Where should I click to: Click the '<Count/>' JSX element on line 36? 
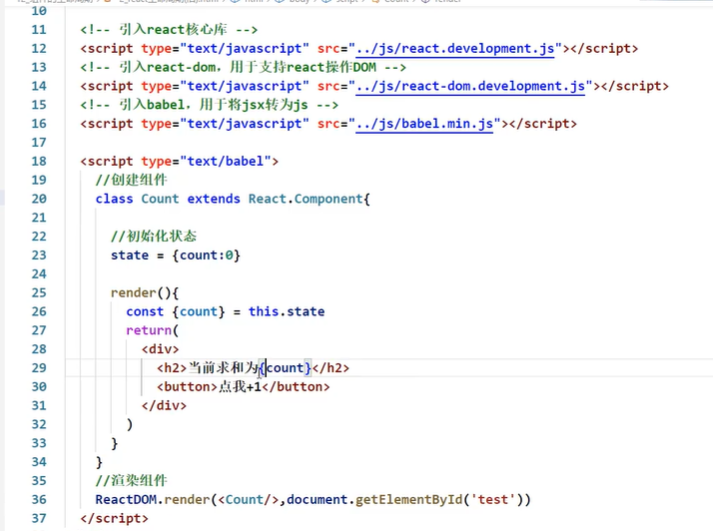click(x=248, y=500)
